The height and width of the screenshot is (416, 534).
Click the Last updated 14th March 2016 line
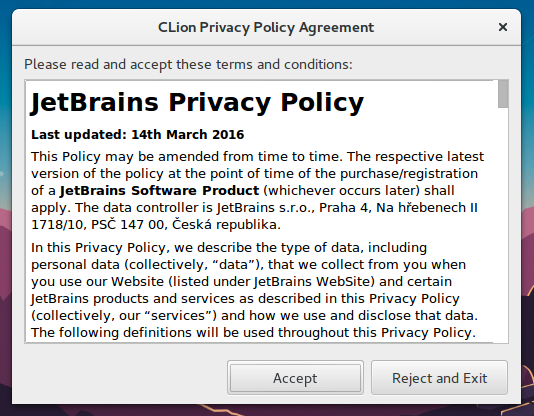pos(138,134)
